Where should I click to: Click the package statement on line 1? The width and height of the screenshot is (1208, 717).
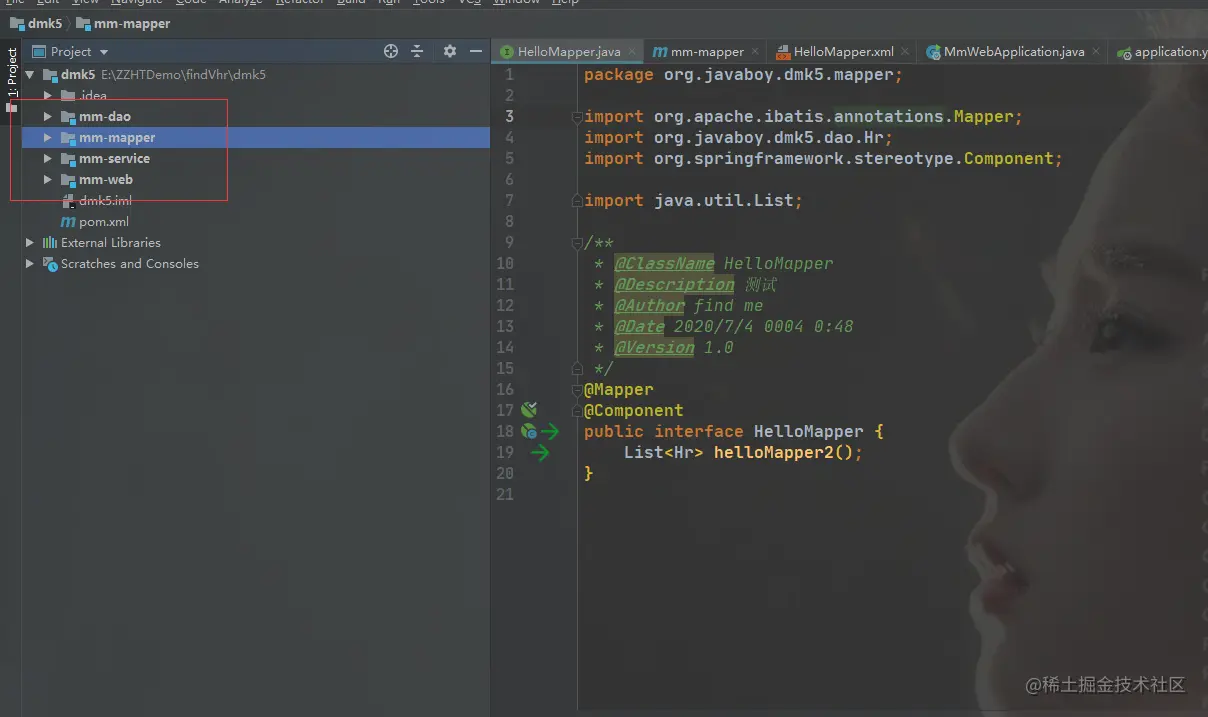coord(744,75)
